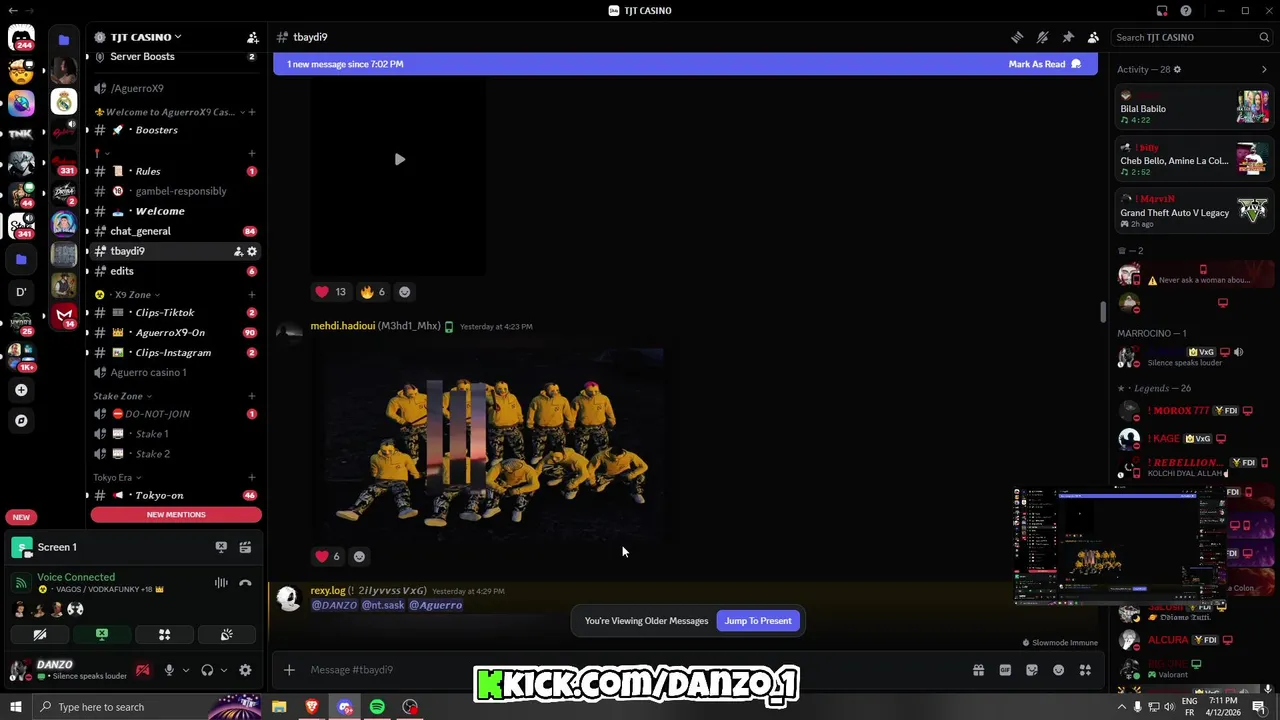The width and height of the screenshot is (1280, 720).
Task: Join the Aguerro casino 1 voice channel
Action: tap(175, 372)
